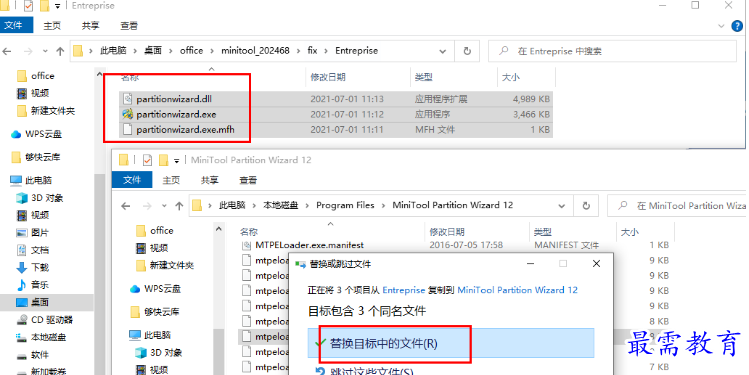Open the 文件 tab in MiniTool Partition Wizard 12 window

[132, 180]
